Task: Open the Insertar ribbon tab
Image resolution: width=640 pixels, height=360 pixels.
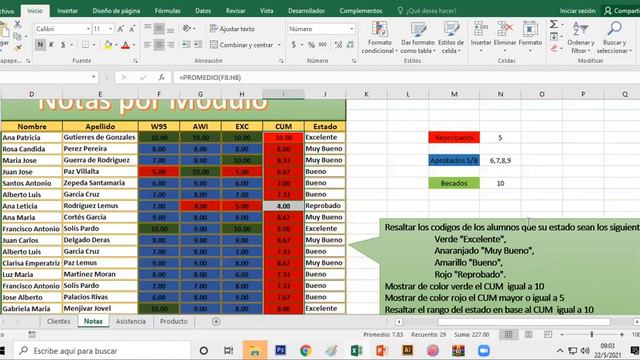Action: click(67, 11)
